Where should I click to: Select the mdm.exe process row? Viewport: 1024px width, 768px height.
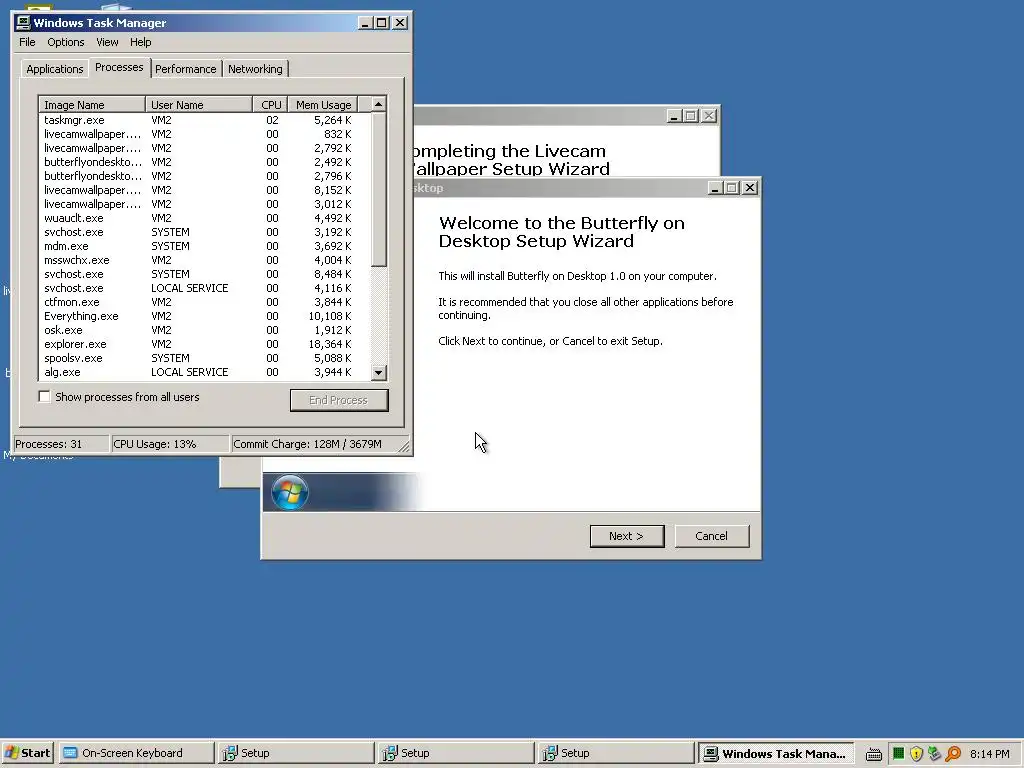pos(204,246)
